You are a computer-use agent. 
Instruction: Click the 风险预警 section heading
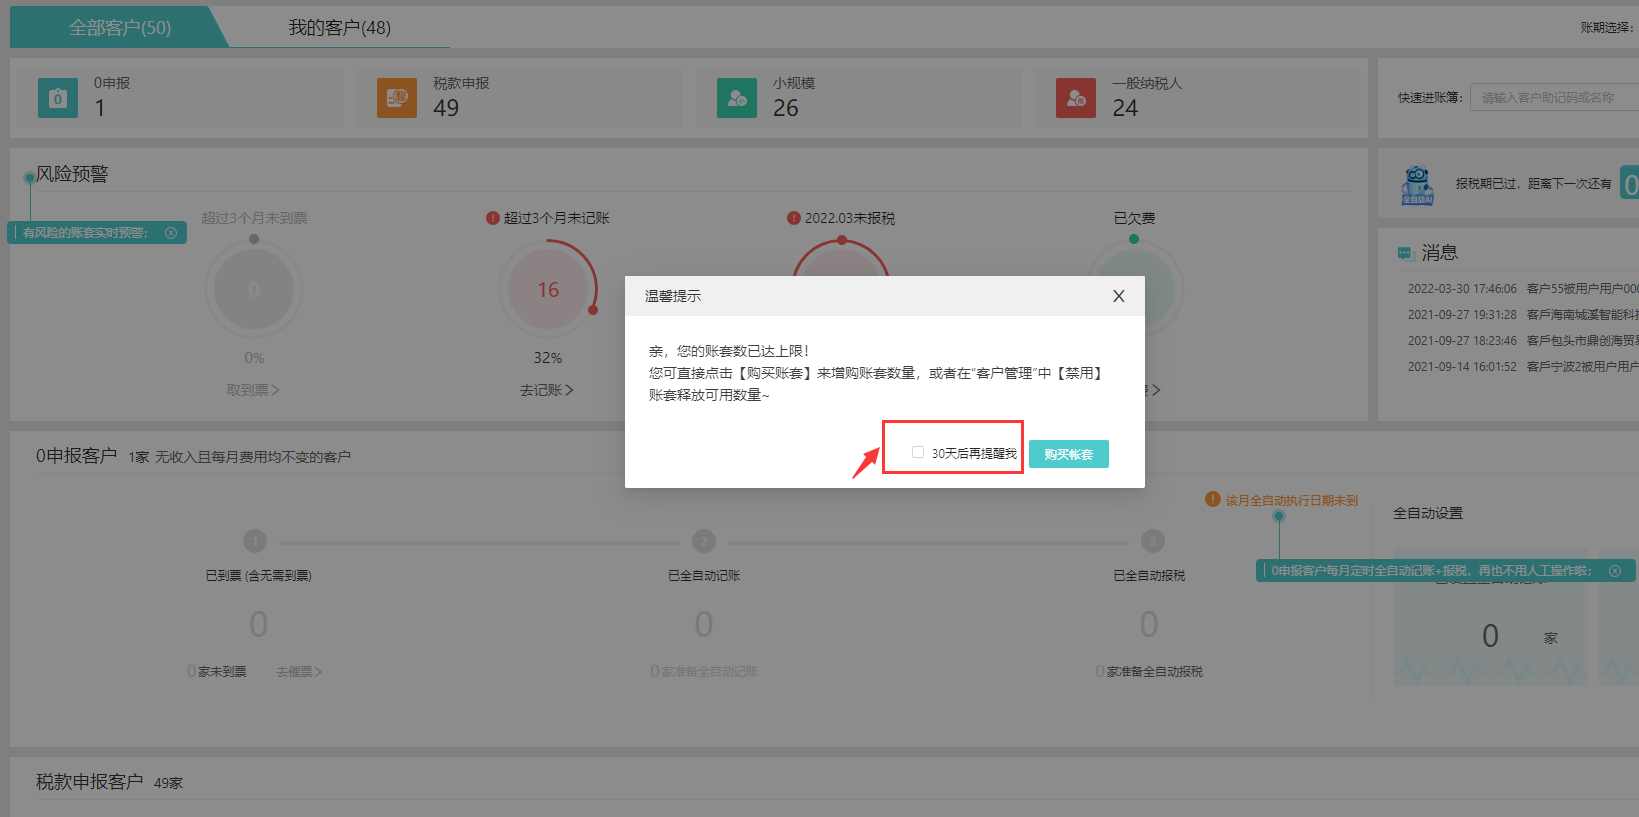[x=72, y=174]
